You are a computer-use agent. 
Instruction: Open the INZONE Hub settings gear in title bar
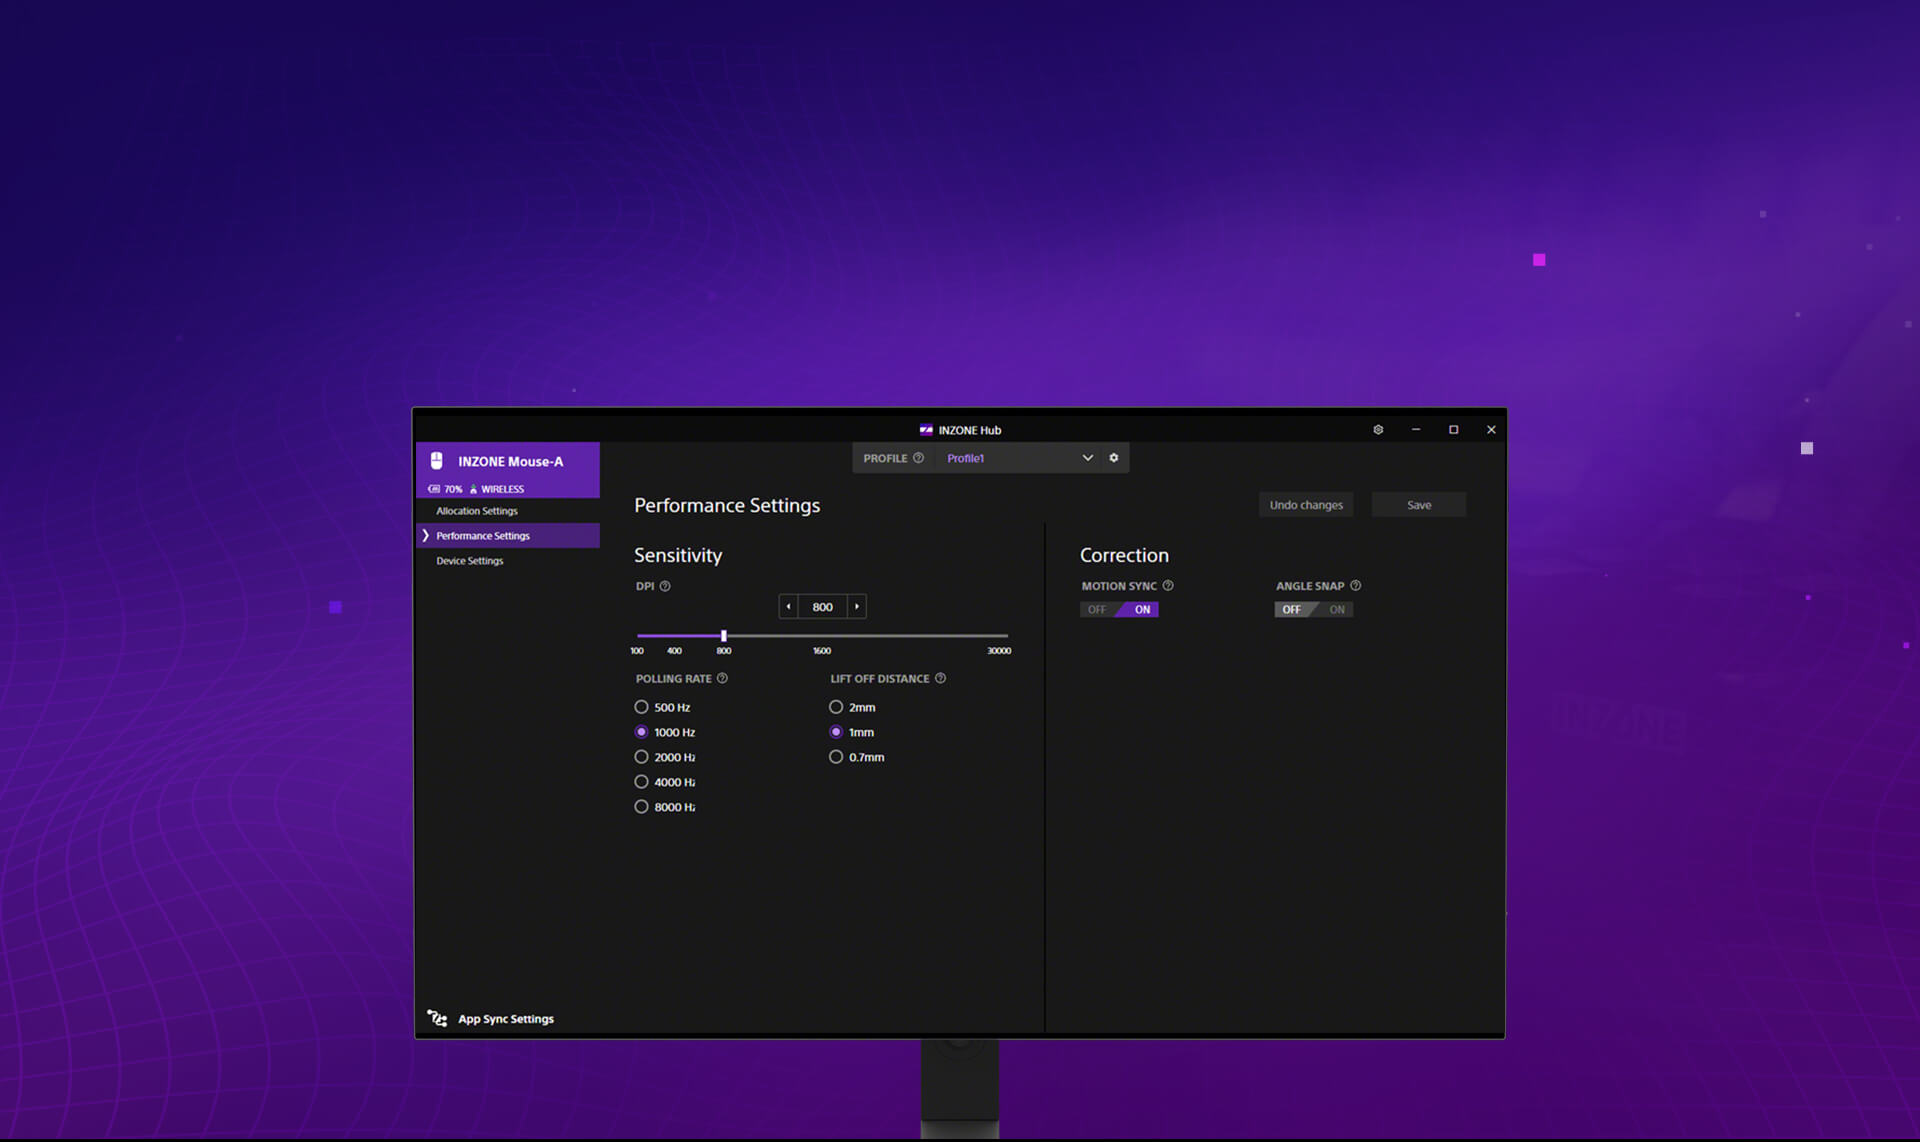tap(1378, 430)
